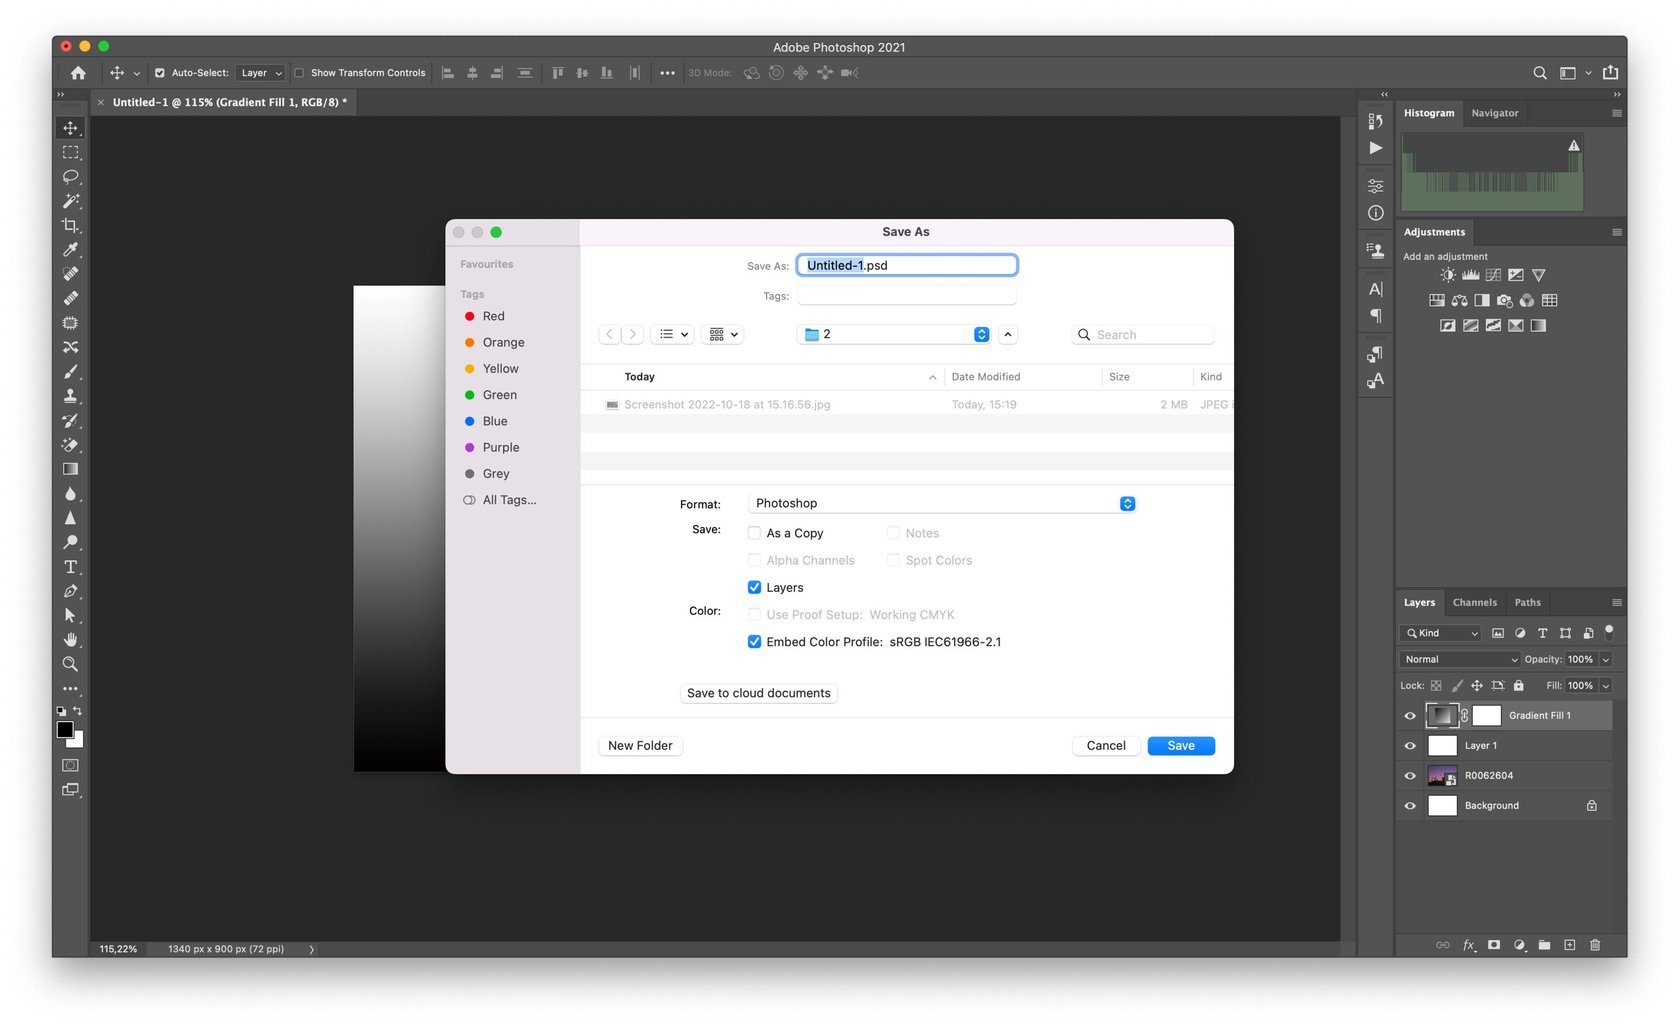Enable Show Transform Controls checkbox
This screenshot has width=1680, height=1027.
pos(299,73)
